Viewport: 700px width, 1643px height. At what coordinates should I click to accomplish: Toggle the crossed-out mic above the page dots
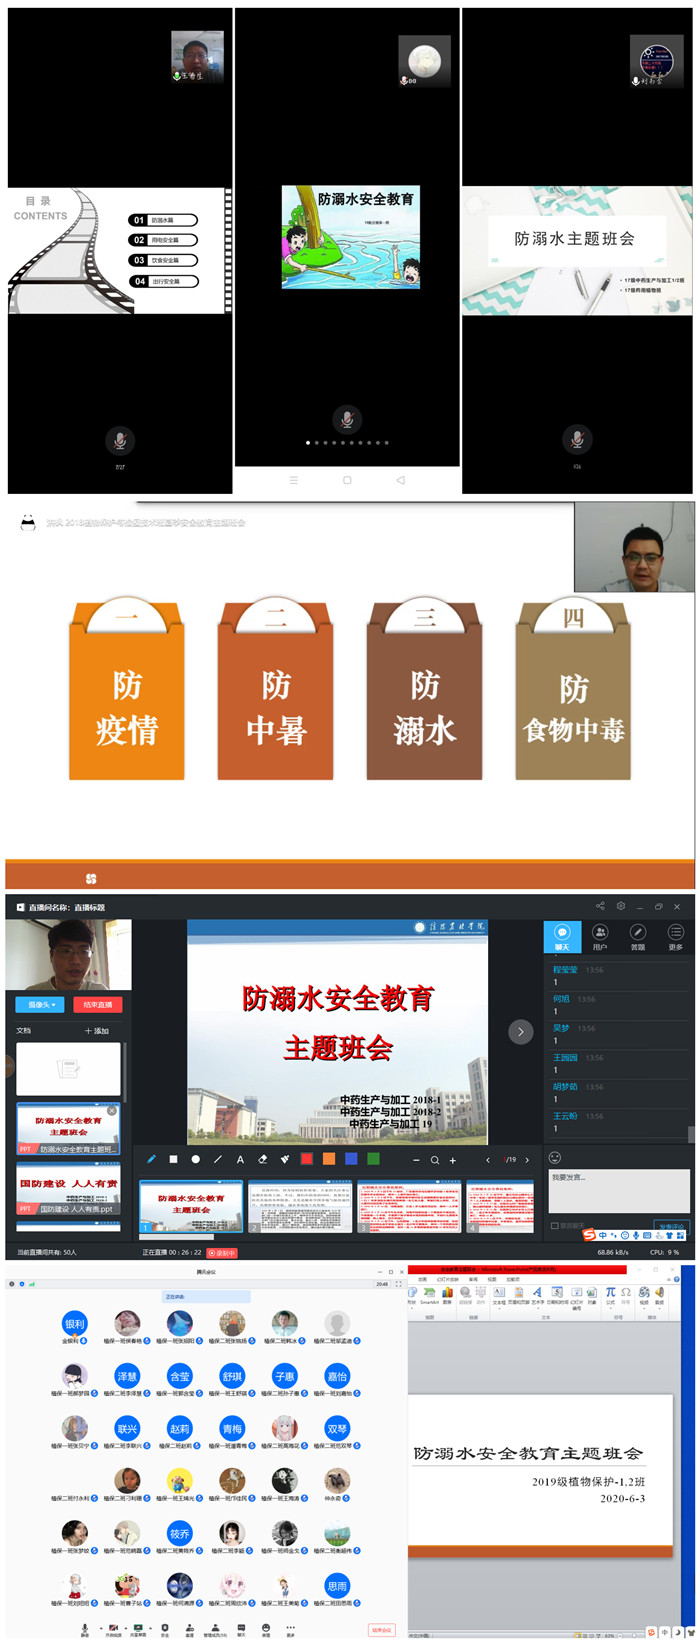tap(346, 418)
